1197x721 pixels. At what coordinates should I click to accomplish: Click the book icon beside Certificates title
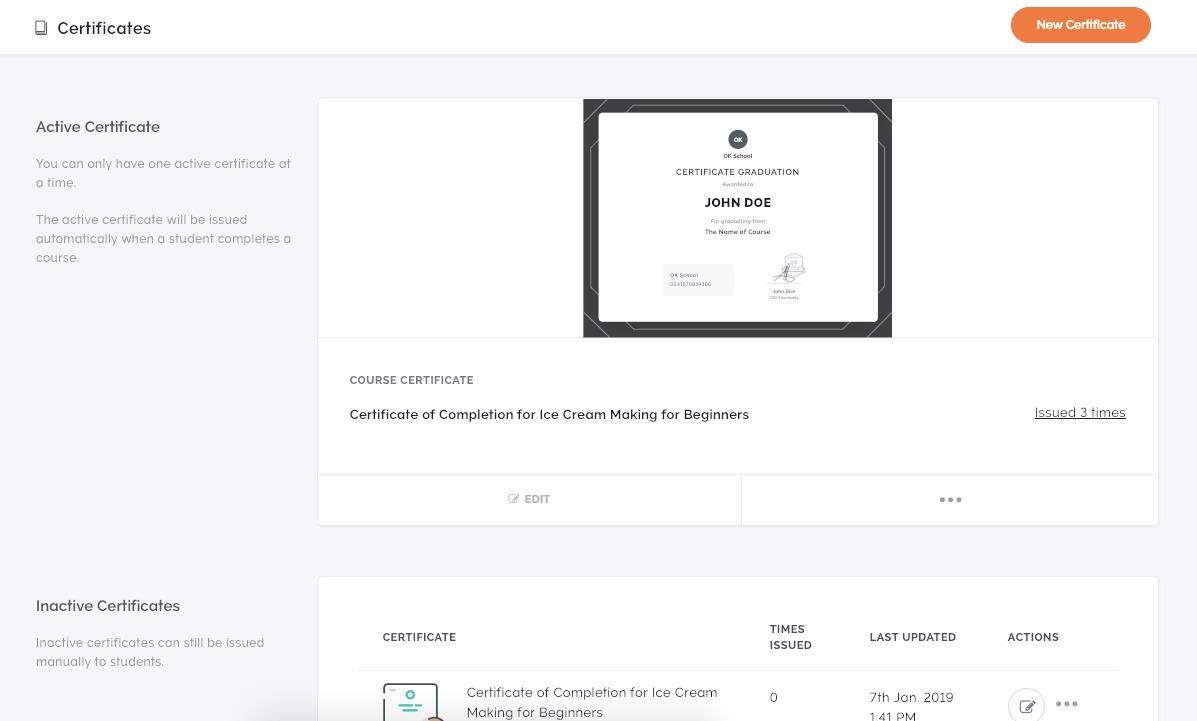(x=41, y=28)
